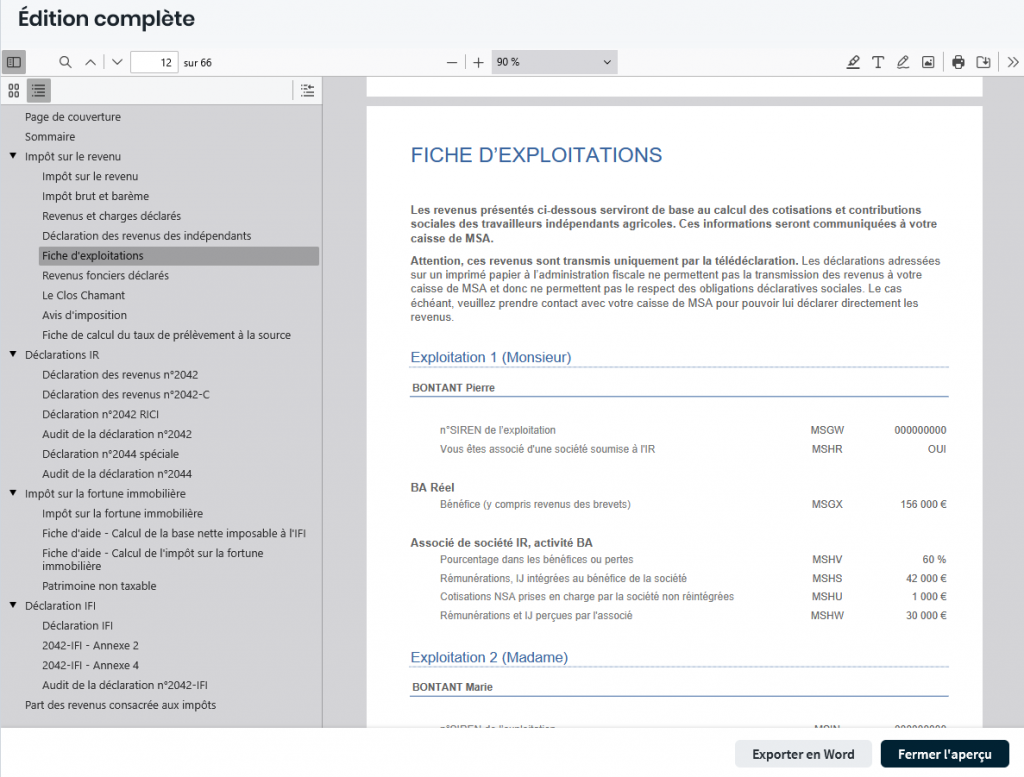Select Fiche d'exploitations outline entry
The width and height of the screenshot is (1024, 777).
pyautogui.click(x=179, y=256)
